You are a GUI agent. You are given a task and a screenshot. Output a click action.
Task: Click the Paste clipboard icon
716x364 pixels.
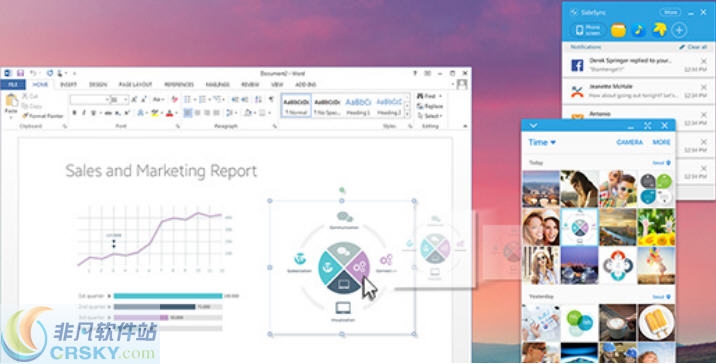[12, 100]
